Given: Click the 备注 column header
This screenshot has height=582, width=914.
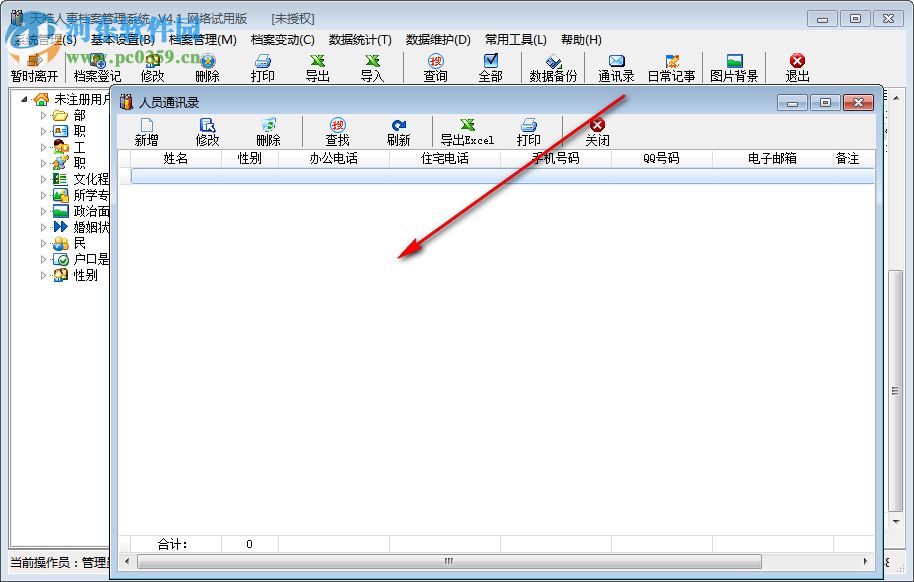Looking at the screenshot, I should (x=848, y=159).
